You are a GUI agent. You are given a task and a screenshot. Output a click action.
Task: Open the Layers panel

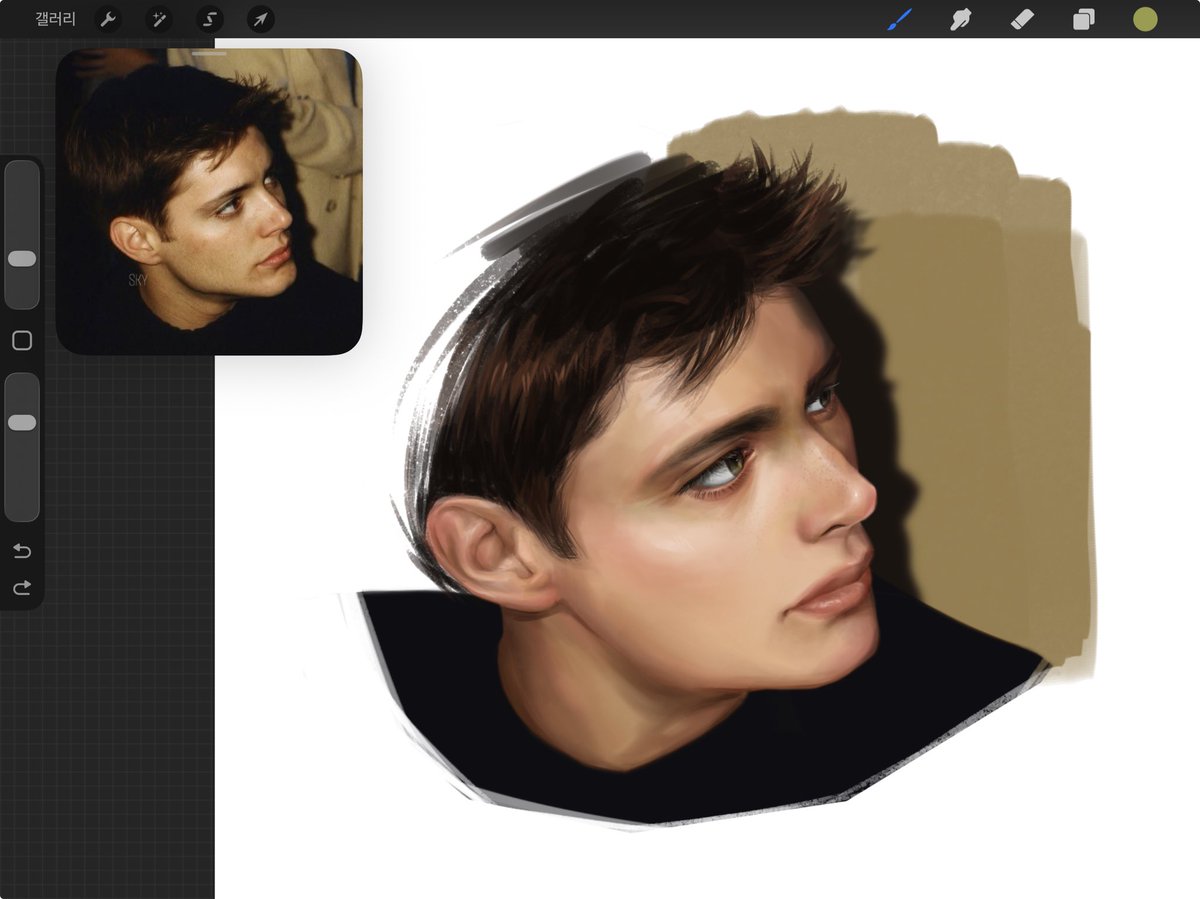click(x=1084, y=19)
